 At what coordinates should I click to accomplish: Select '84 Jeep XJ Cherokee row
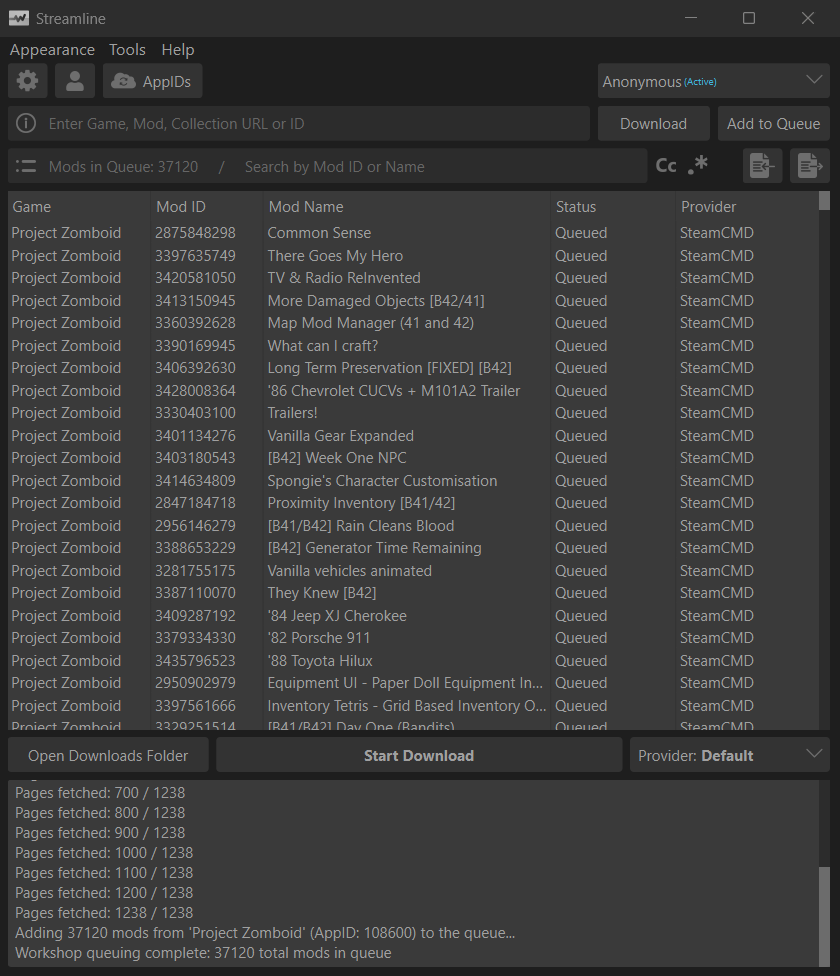[x=413, y=616]
